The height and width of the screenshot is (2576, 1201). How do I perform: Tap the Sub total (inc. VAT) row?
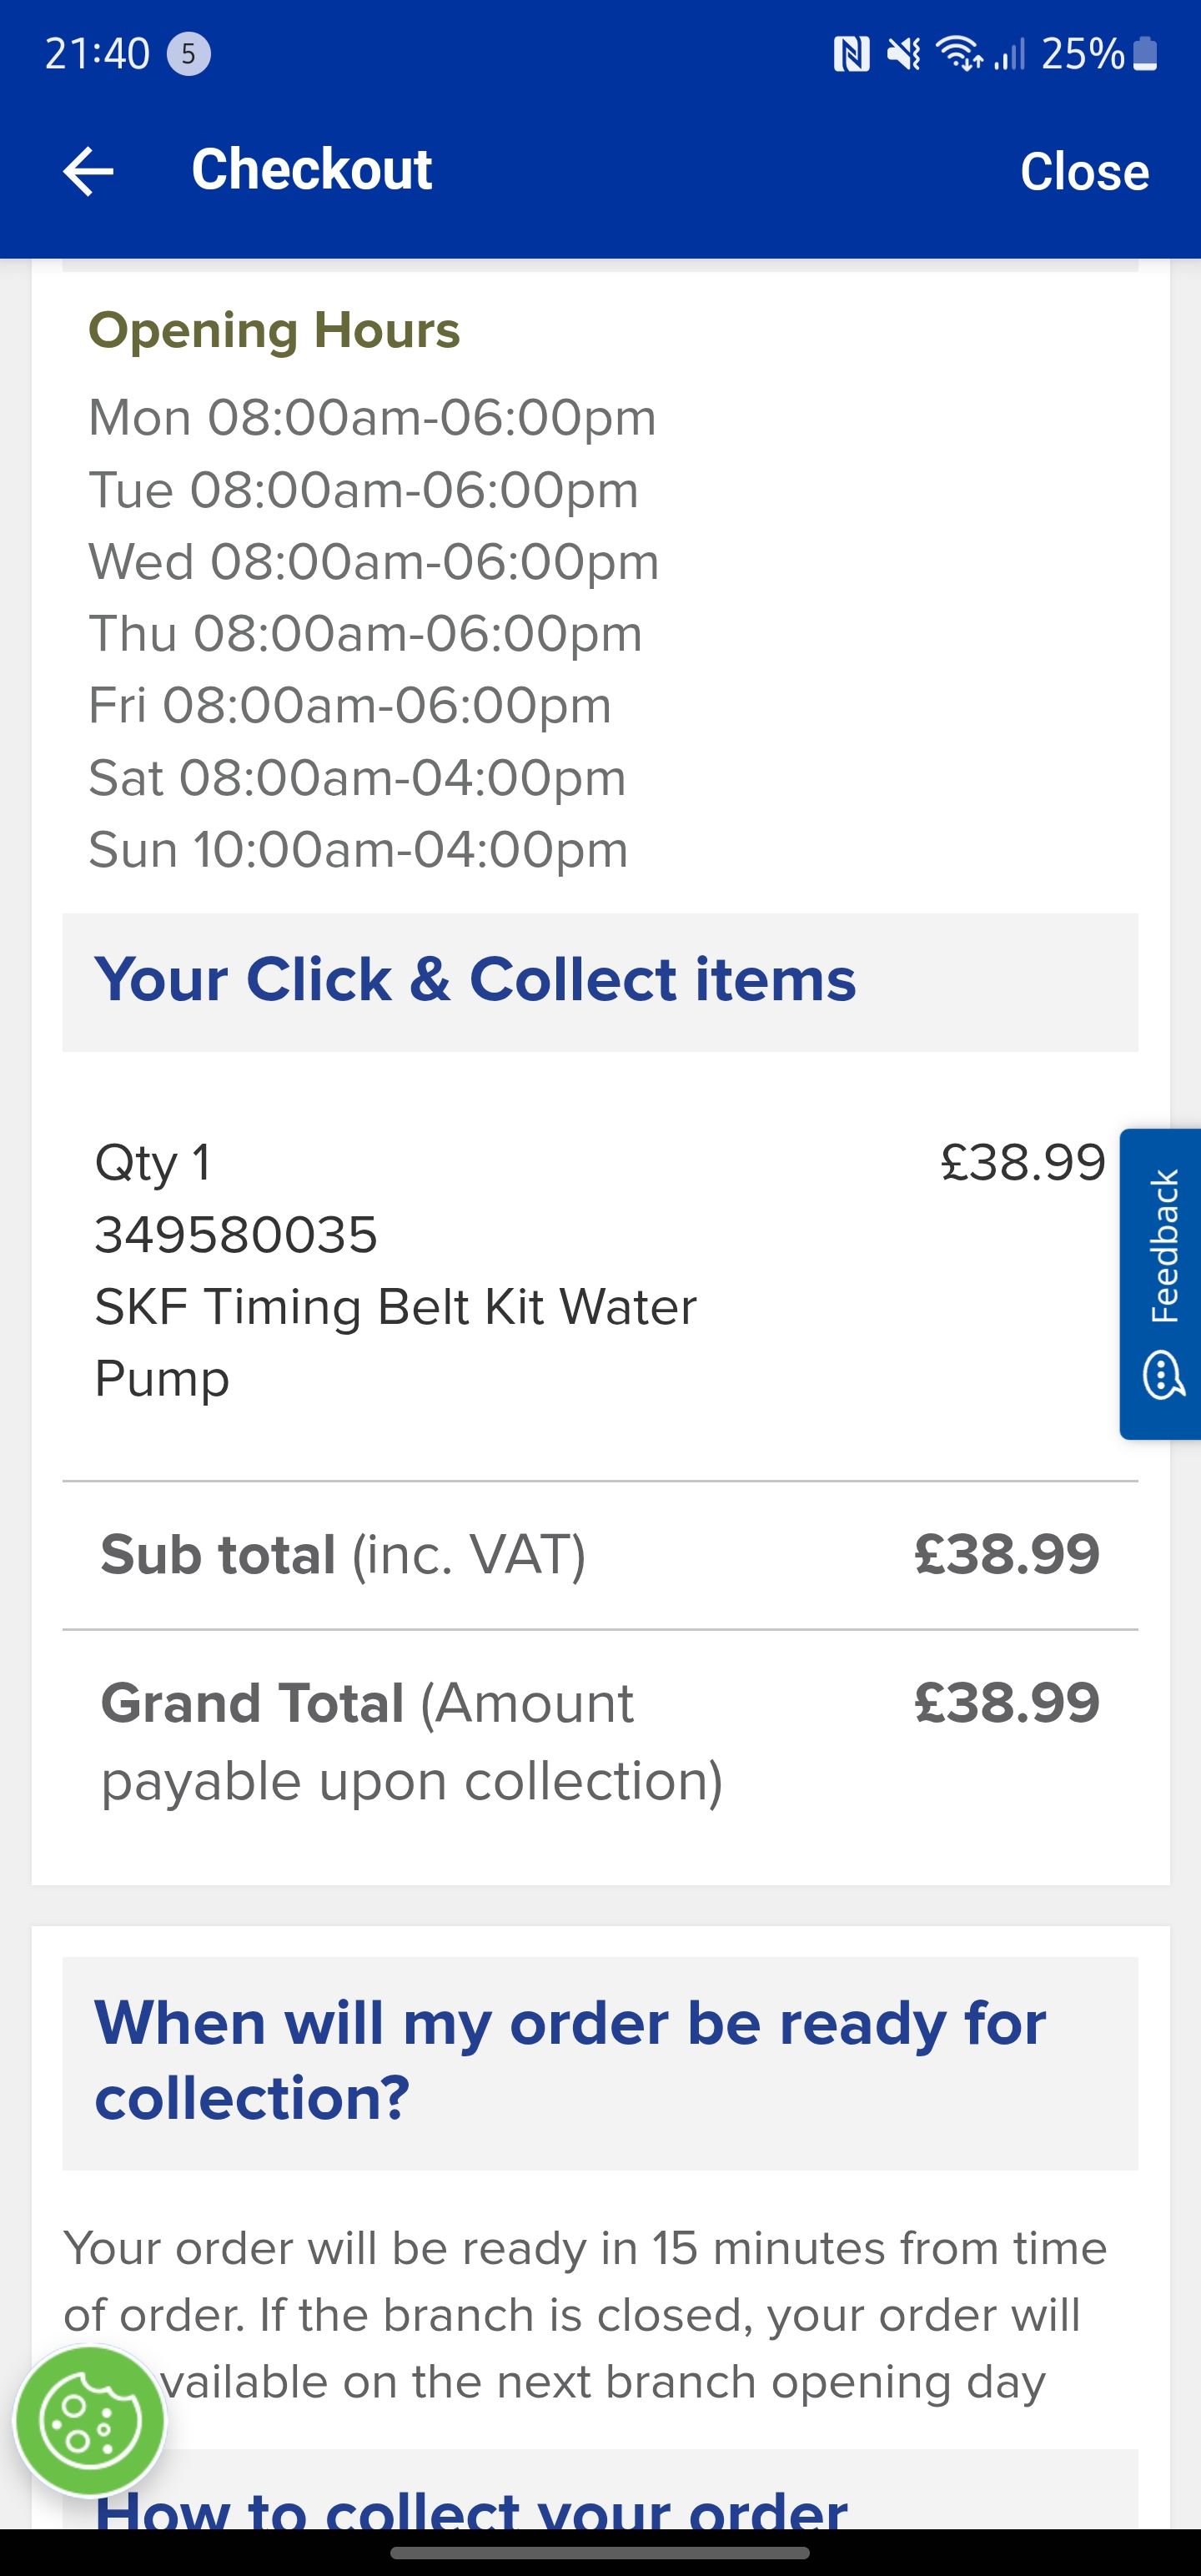(600, 1555)
